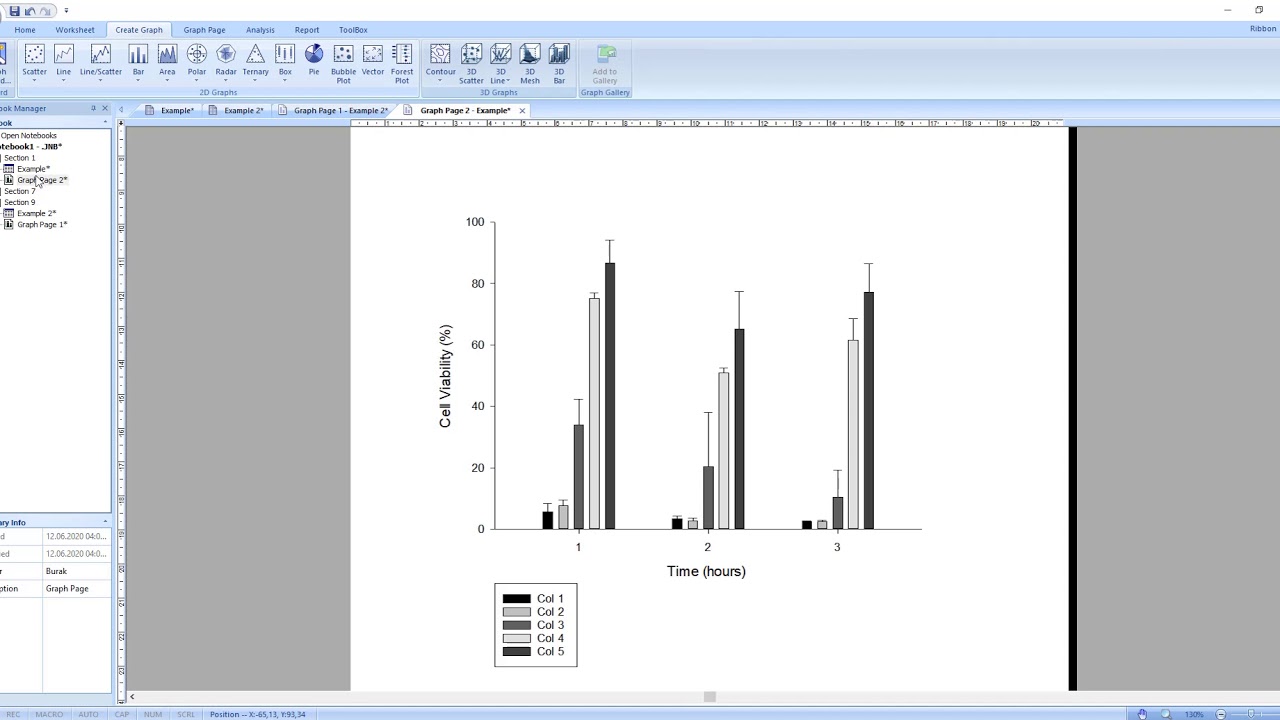The height and width of the screenshot is (720, 1280).
Task: Open quick access toolbar customize dropdown
Action: point(66,11)
